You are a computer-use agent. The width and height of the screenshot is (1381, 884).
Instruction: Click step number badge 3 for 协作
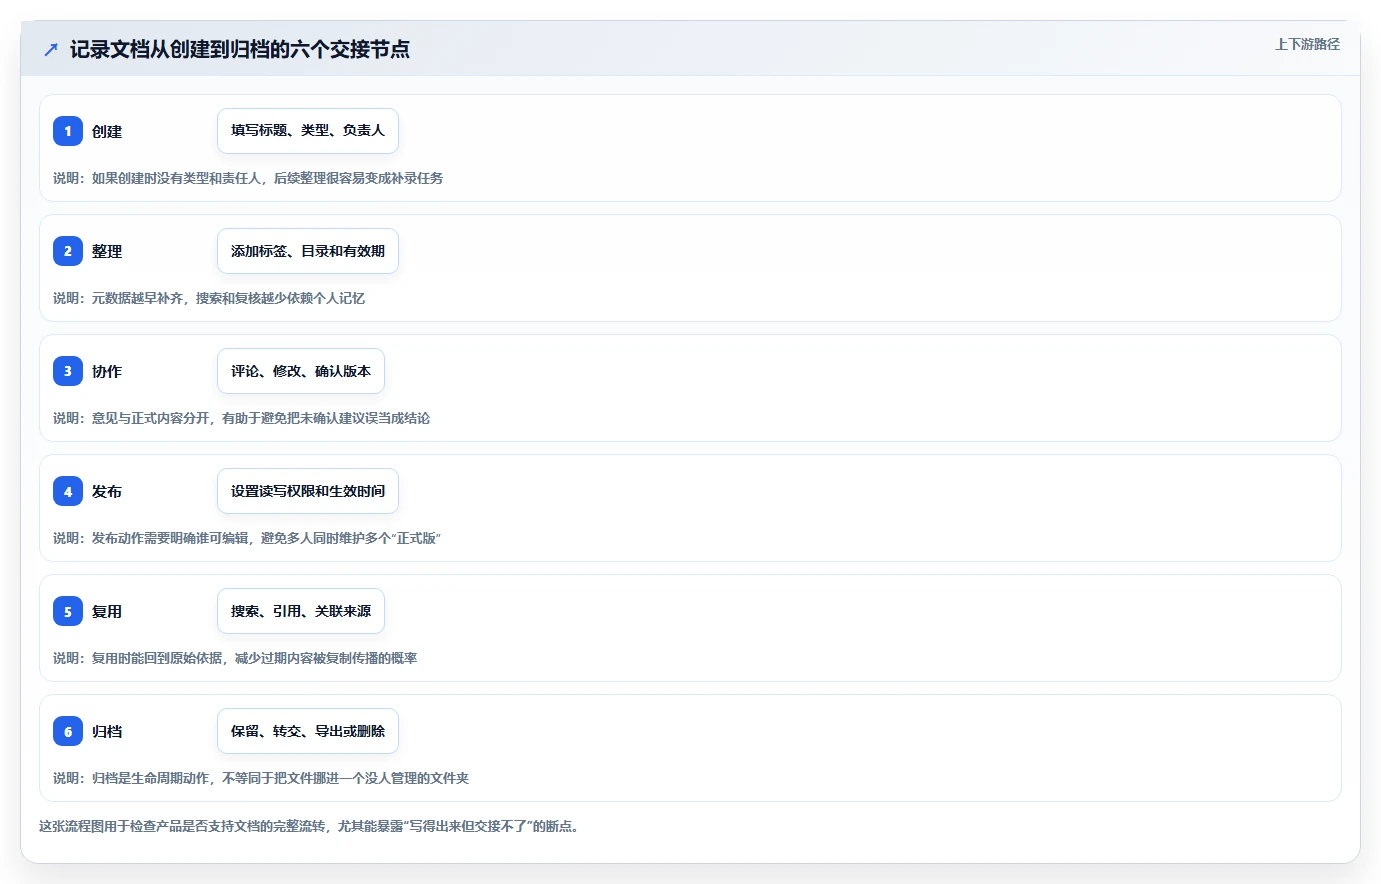(x=68, y=371)
